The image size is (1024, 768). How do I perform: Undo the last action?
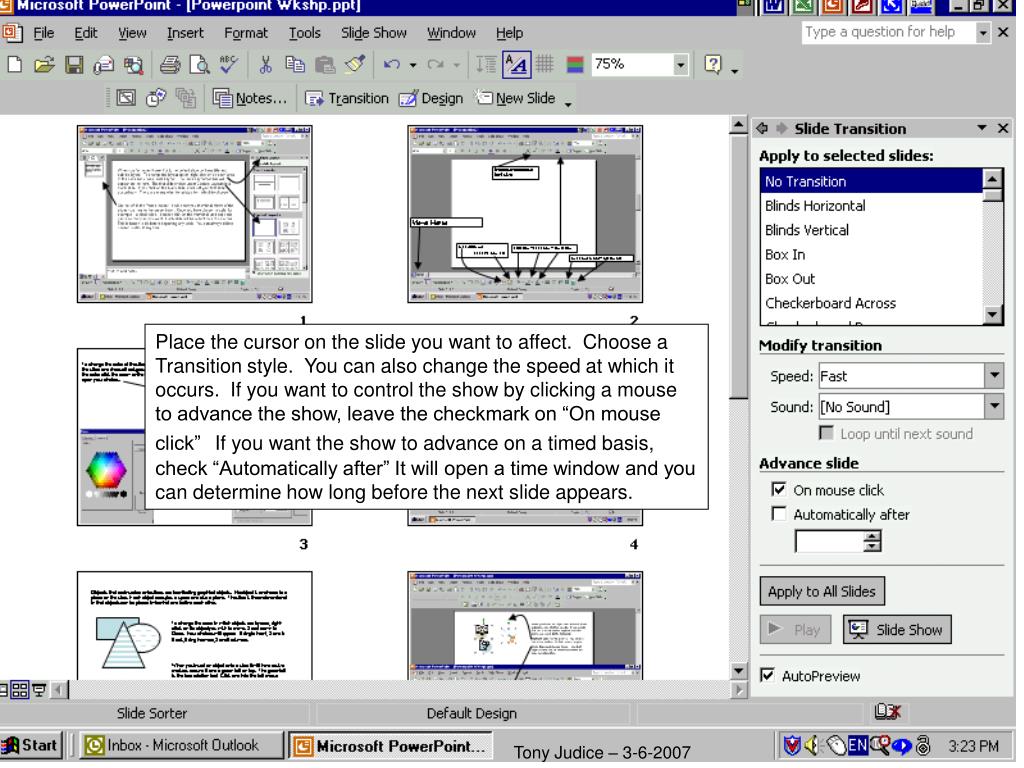(391, 65)
